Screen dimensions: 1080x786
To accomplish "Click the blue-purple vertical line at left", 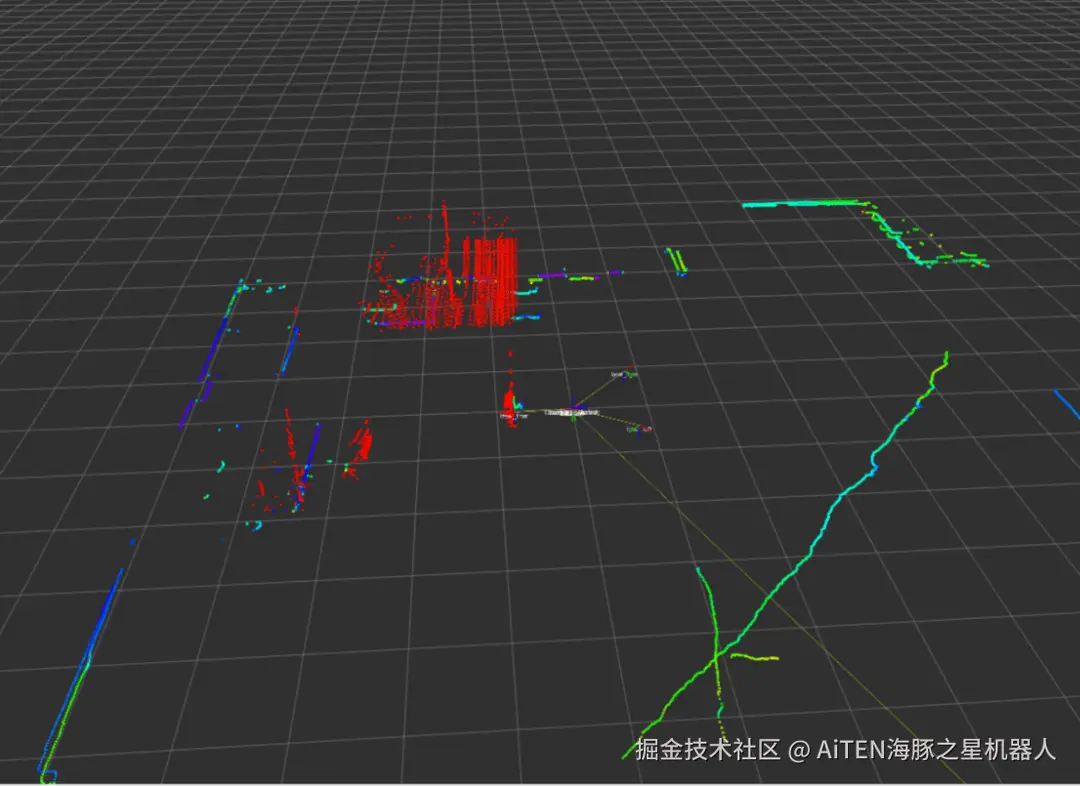I will 212,355.
